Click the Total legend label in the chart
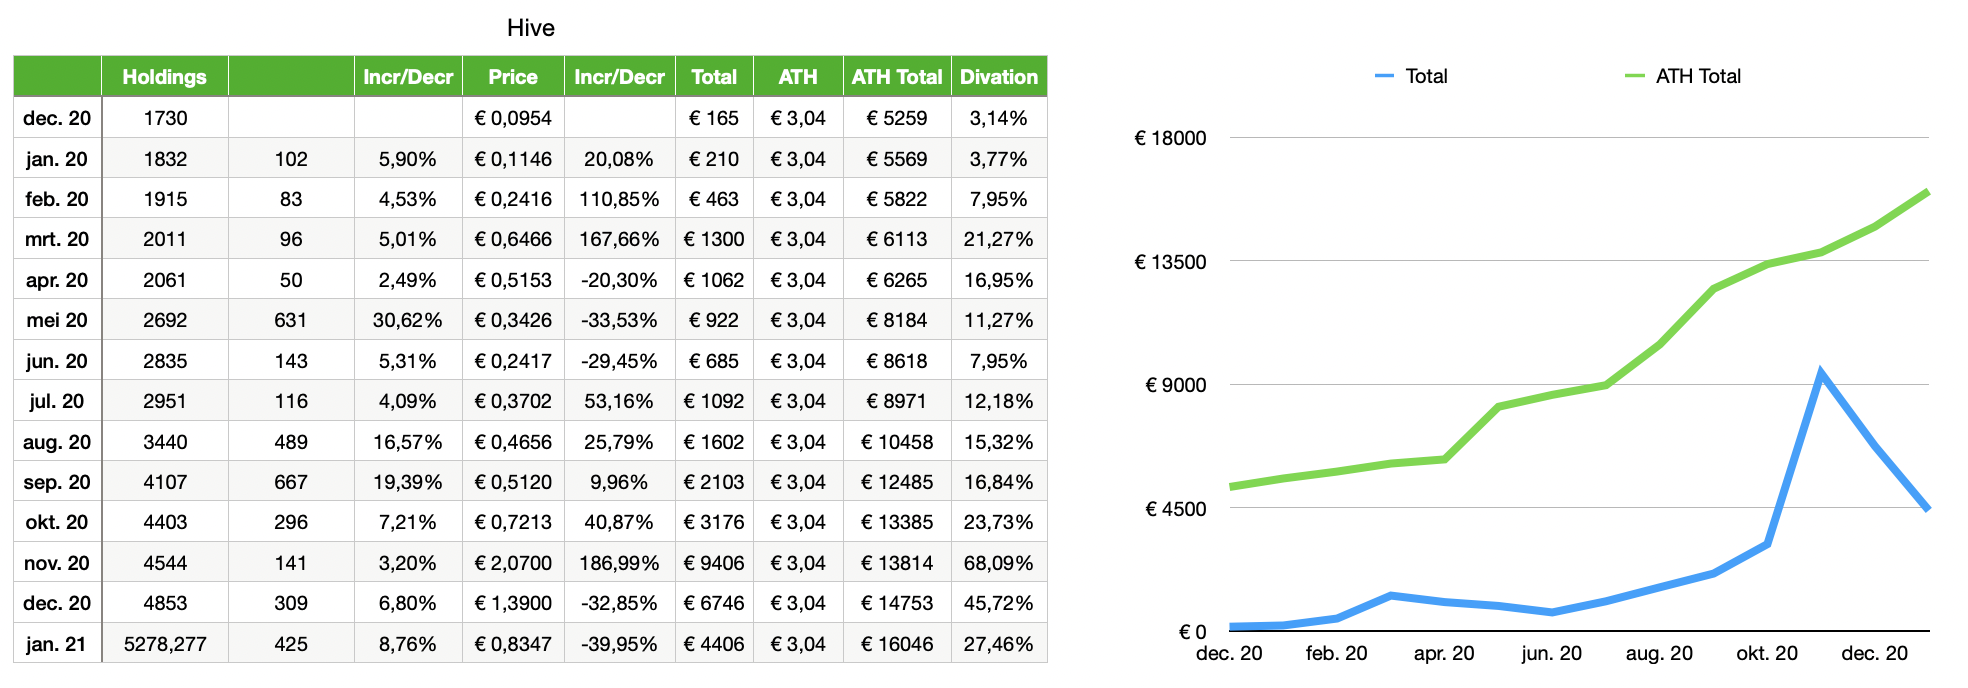 tap(1426, 76)
